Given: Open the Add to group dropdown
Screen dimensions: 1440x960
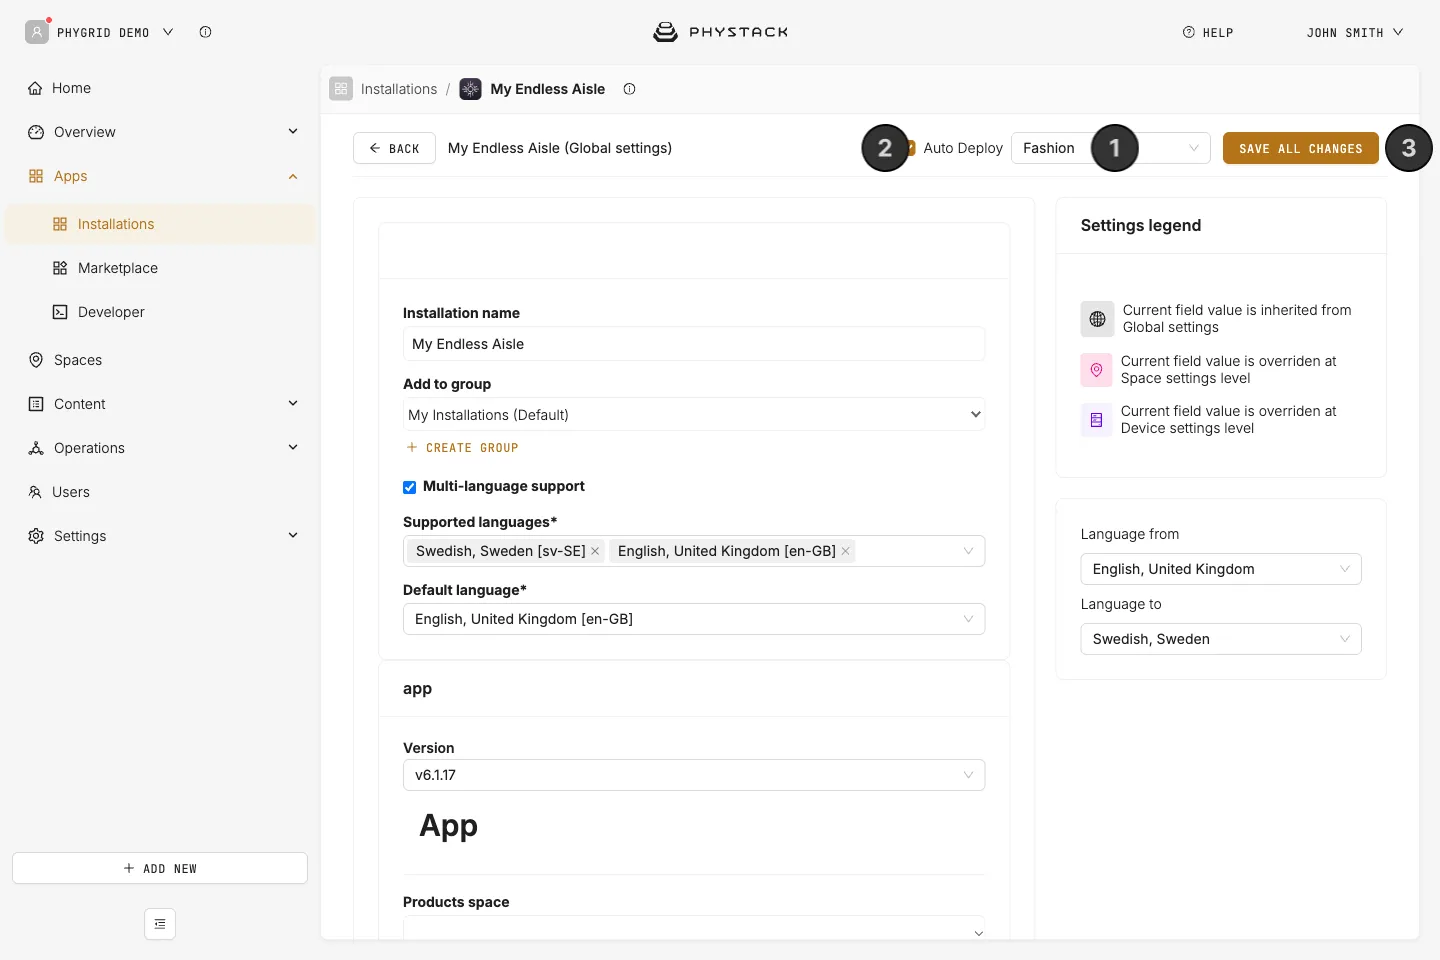Looking at the screenshot, I should [x=694, y=415].
